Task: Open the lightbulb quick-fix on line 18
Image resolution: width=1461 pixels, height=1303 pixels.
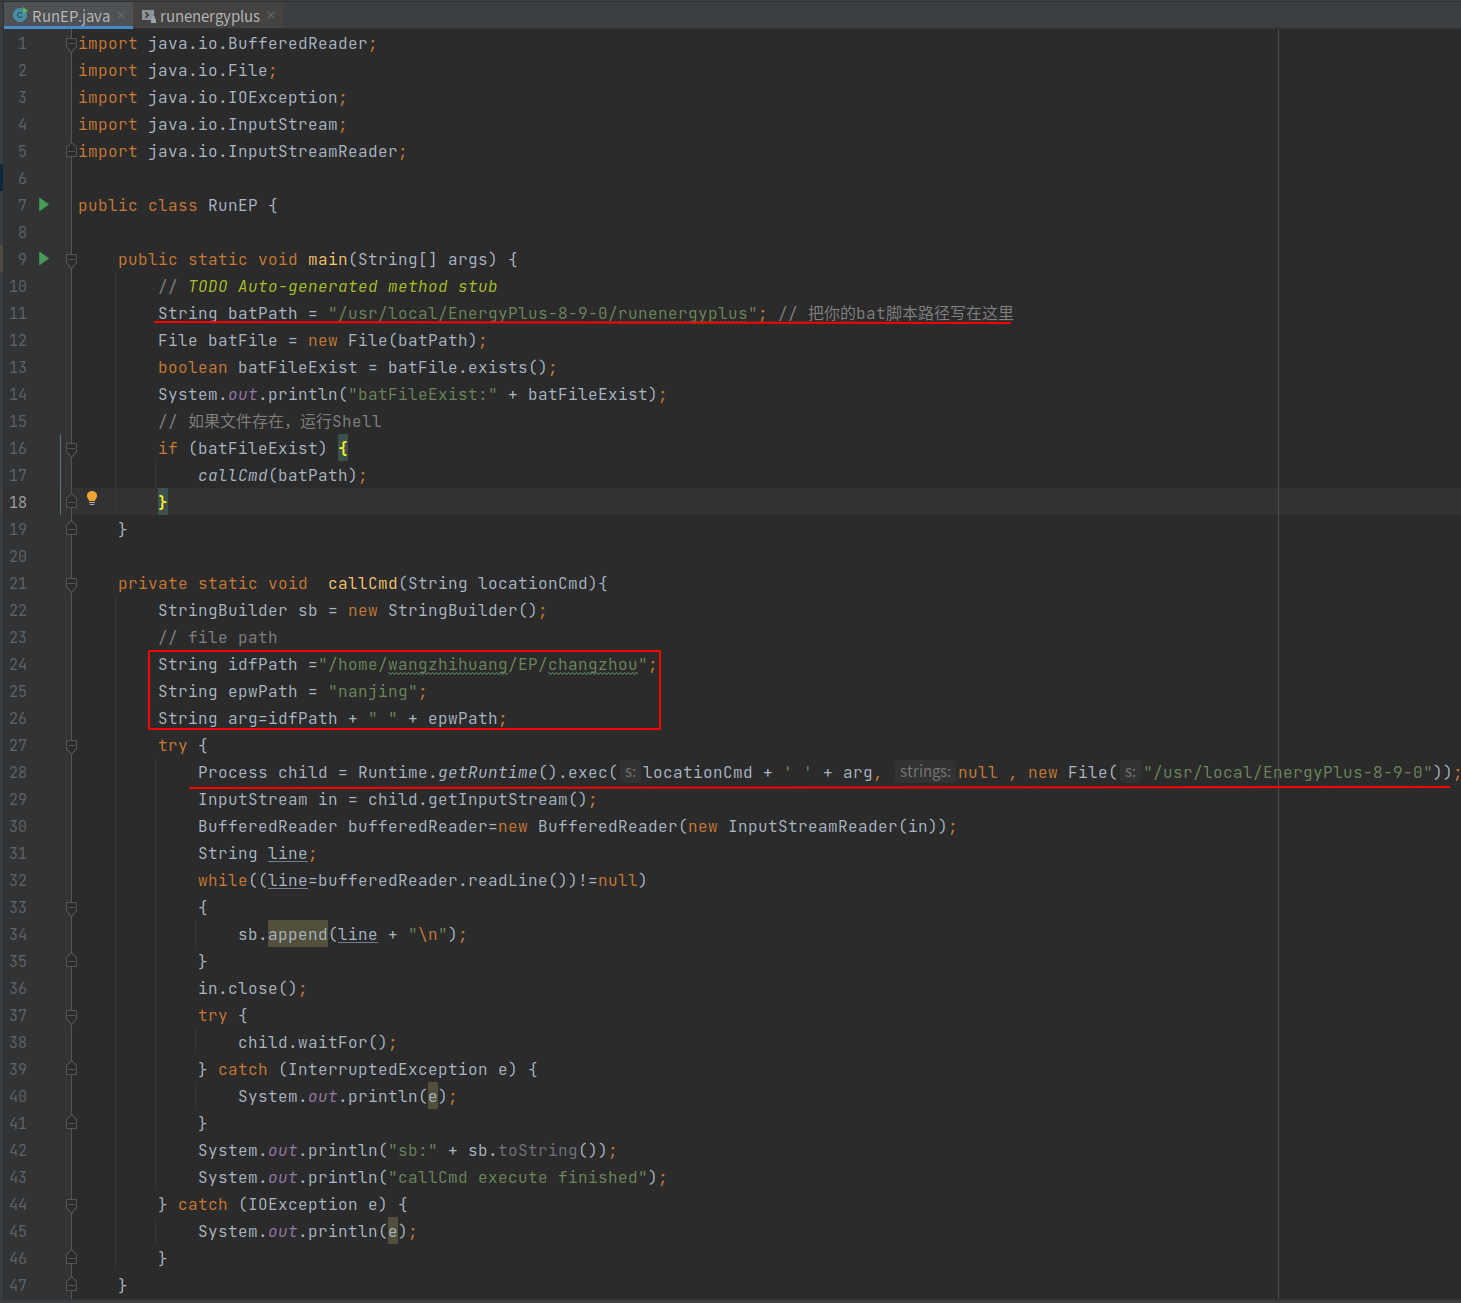Action: point(92,498)
